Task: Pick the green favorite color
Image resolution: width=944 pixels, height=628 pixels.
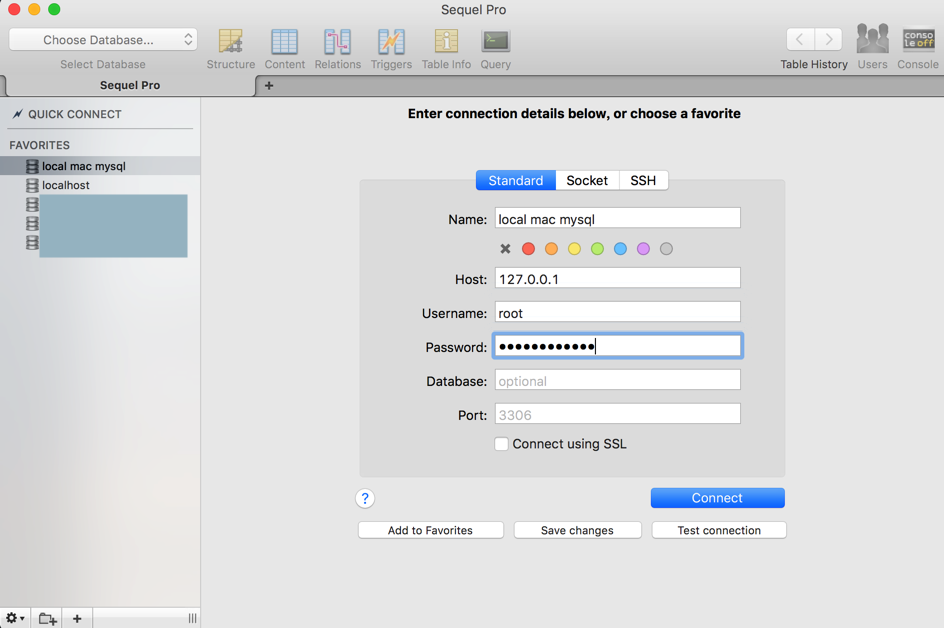Action: (x=597, y=249)
